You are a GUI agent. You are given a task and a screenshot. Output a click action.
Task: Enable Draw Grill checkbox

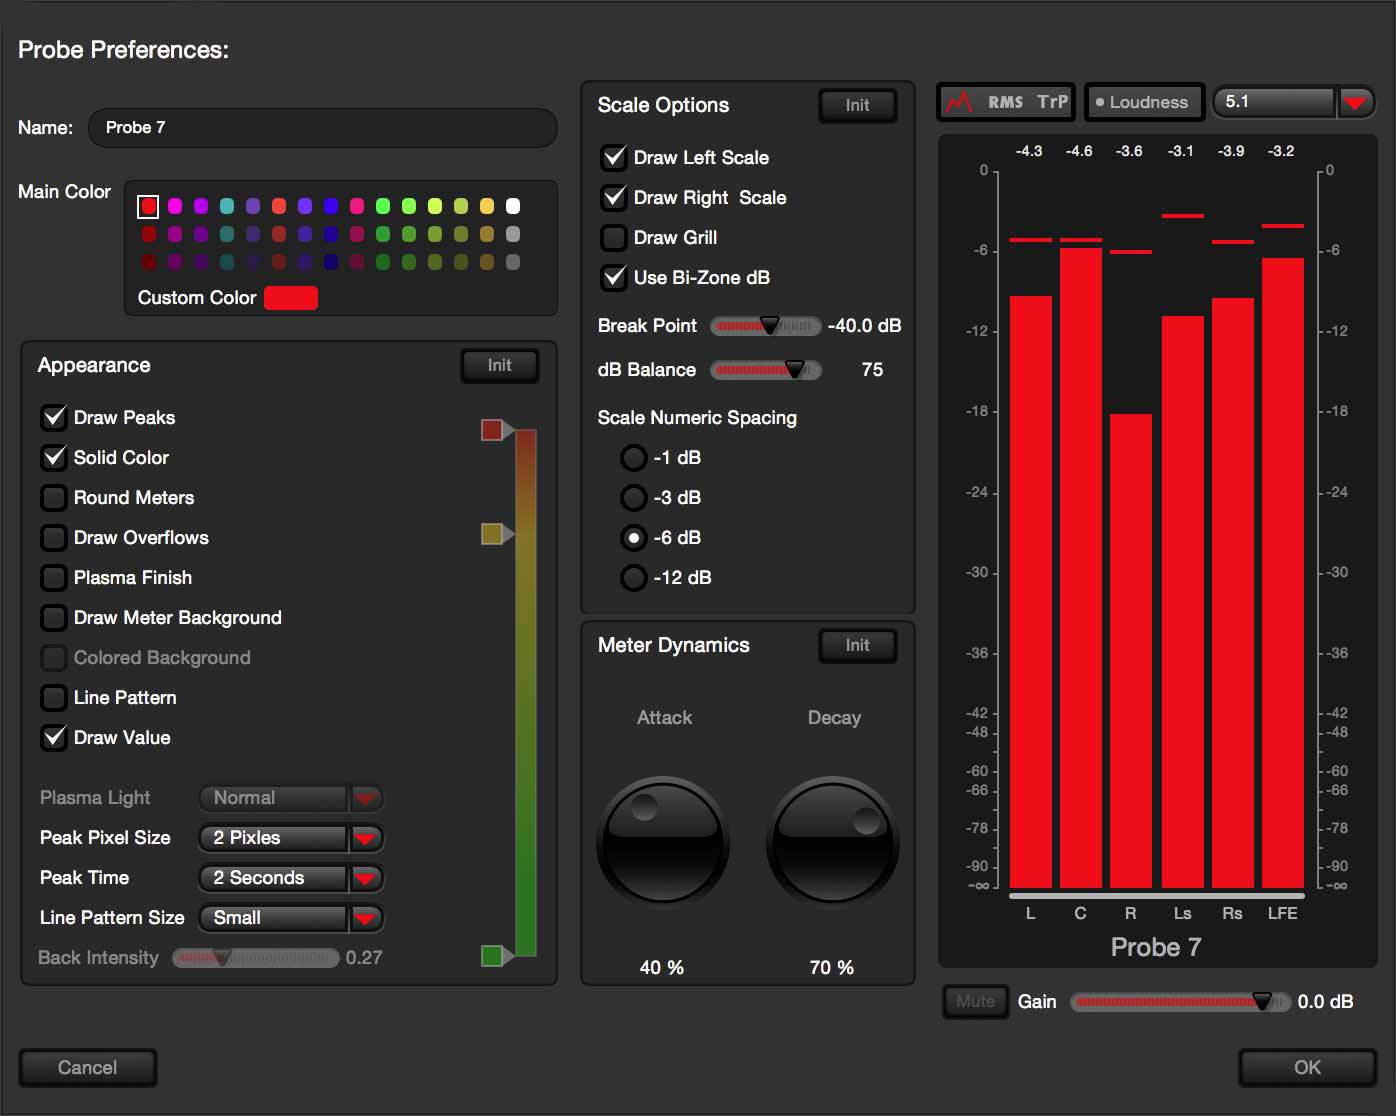pos(614,237)
